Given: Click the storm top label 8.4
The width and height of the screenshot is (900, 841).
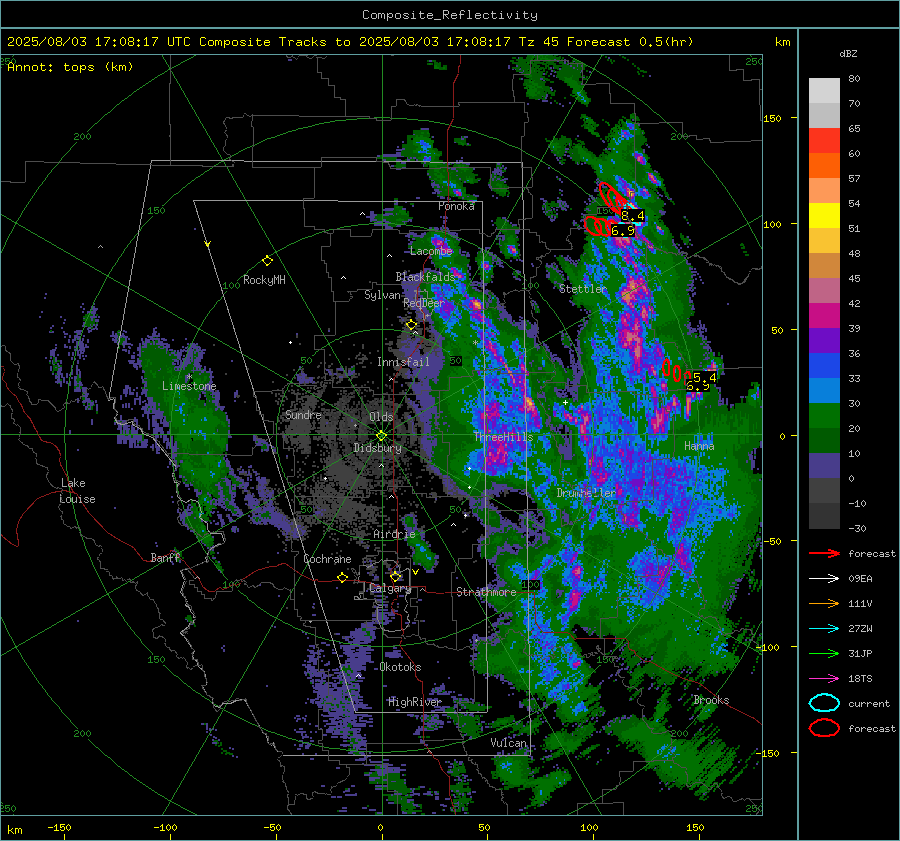Looking at the screenshot, I should coord(633,216).
